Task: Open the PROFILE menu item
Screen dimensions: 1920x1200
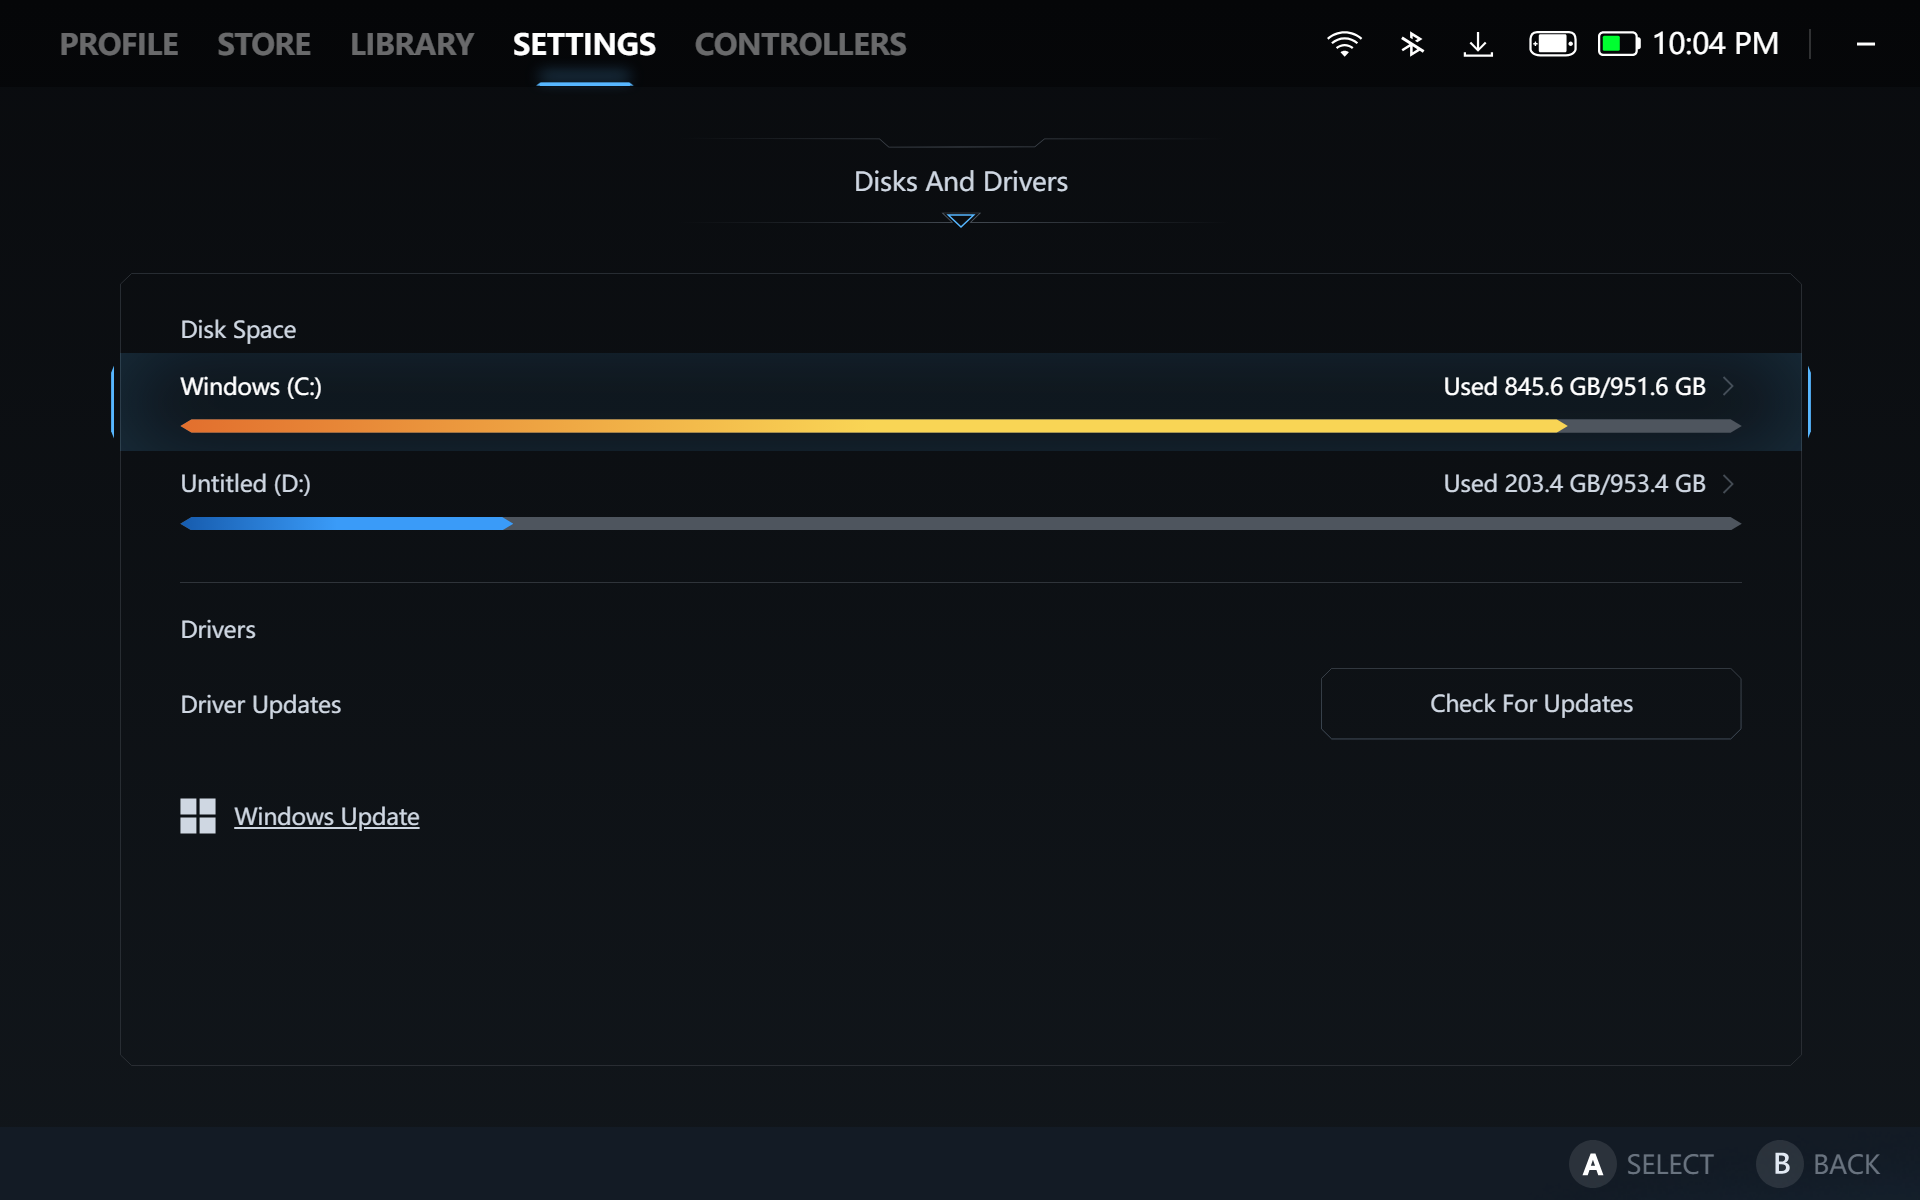Action: [x=118, y=43]
